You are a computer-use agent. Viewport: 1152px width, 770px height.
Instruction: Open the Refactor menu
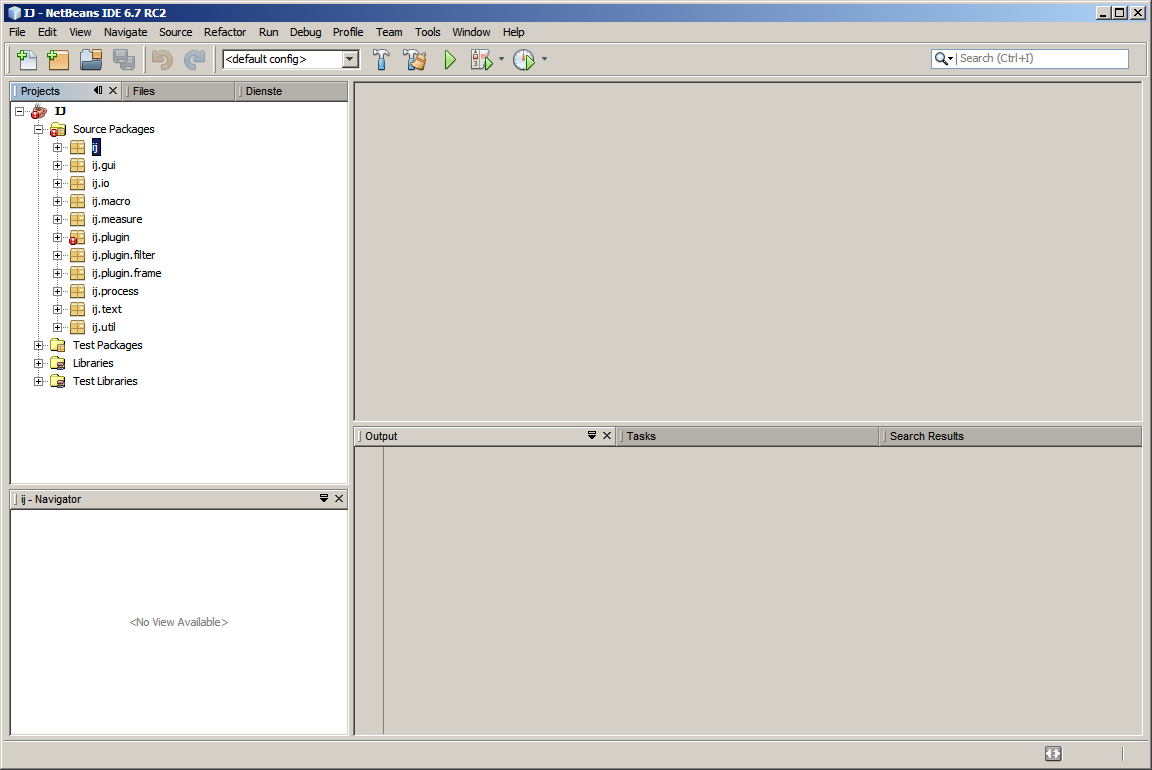click(224, 32)
